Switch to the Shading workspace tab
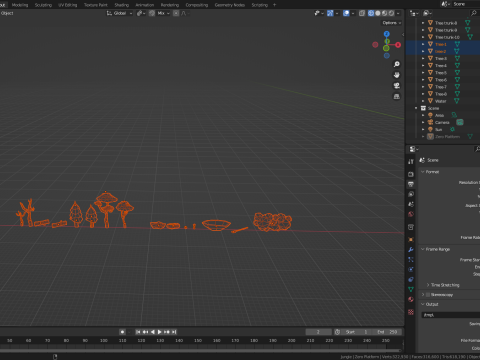 (122, 5)
